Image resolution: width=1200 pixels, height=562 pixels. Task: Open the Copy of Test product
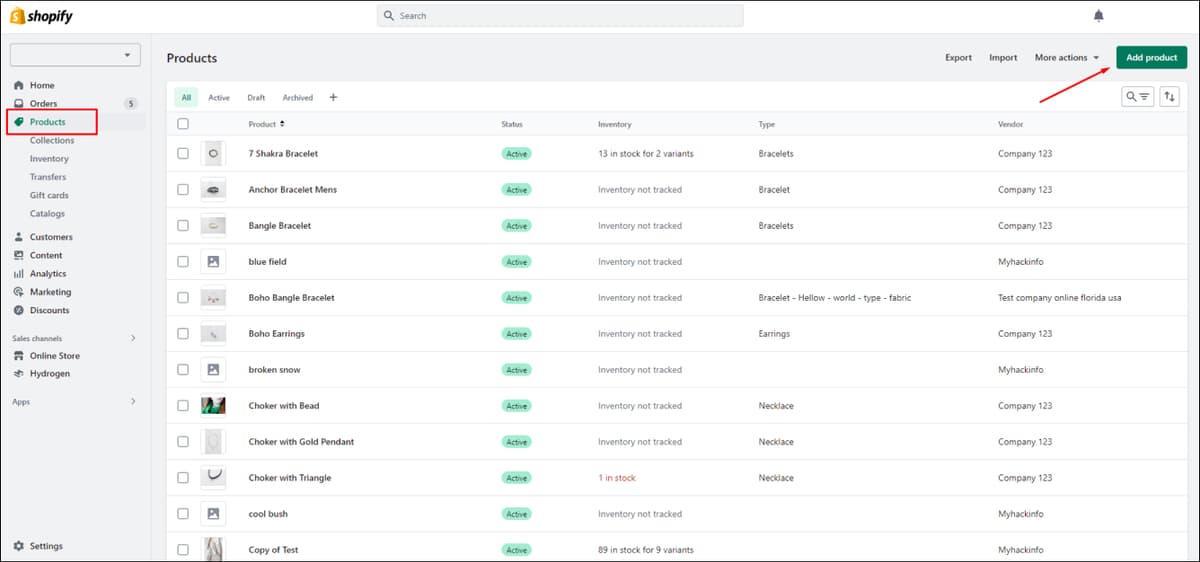(273, 549)
